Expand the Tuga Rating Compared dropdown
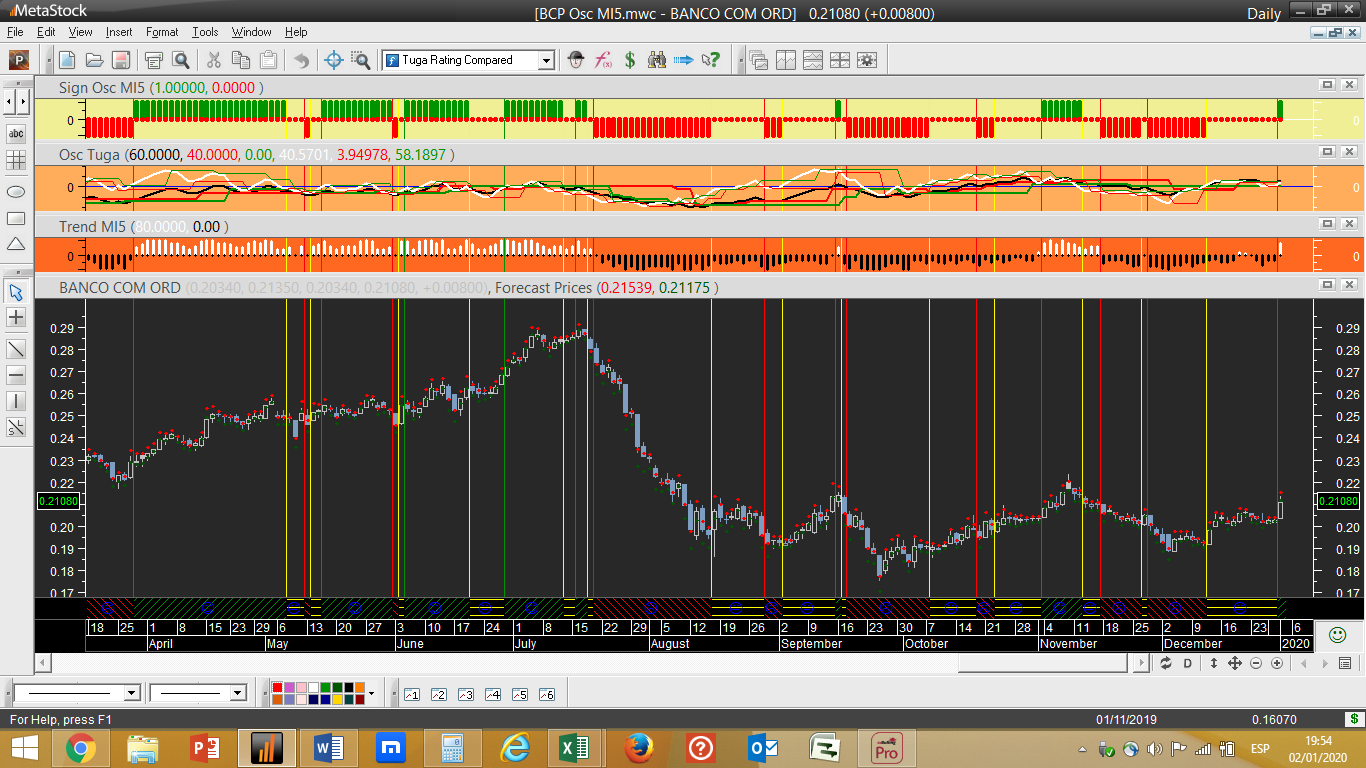 546,60
